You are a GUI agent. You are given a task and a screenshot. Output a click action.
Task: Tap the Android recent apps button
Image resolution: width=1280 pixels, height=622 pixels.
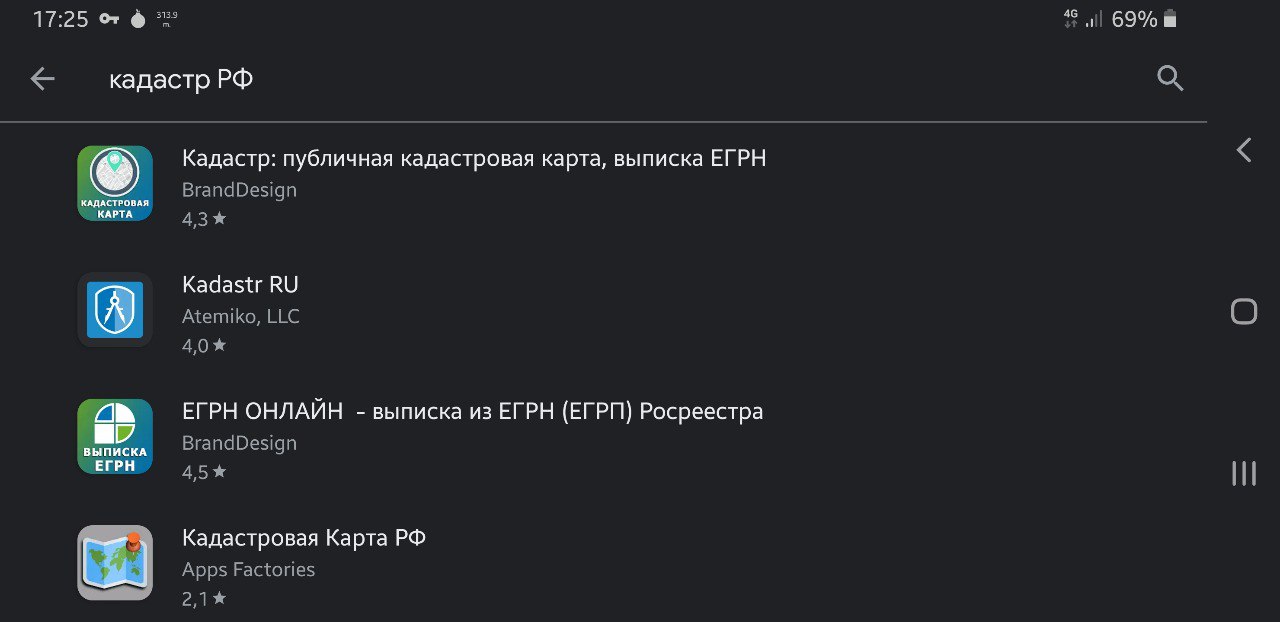coord(1244,473)
